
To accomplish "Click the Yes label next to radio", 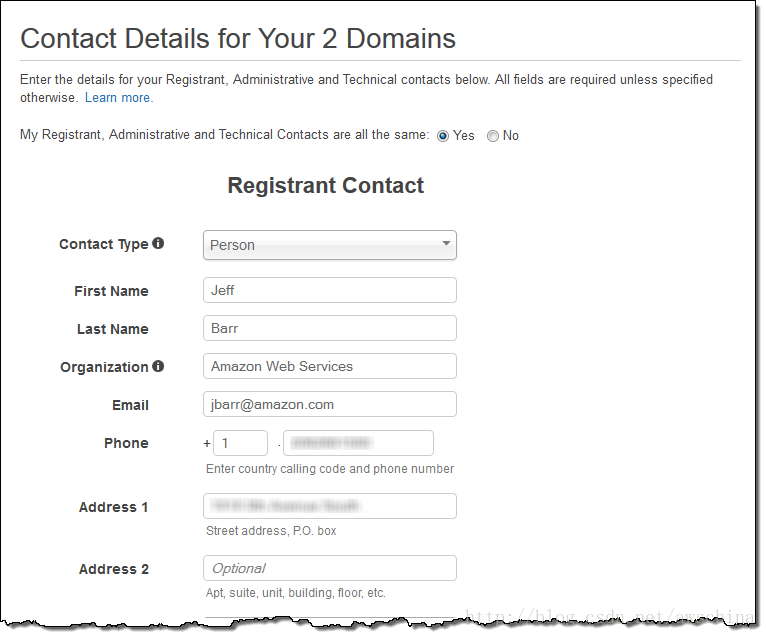I will (464, 135).
